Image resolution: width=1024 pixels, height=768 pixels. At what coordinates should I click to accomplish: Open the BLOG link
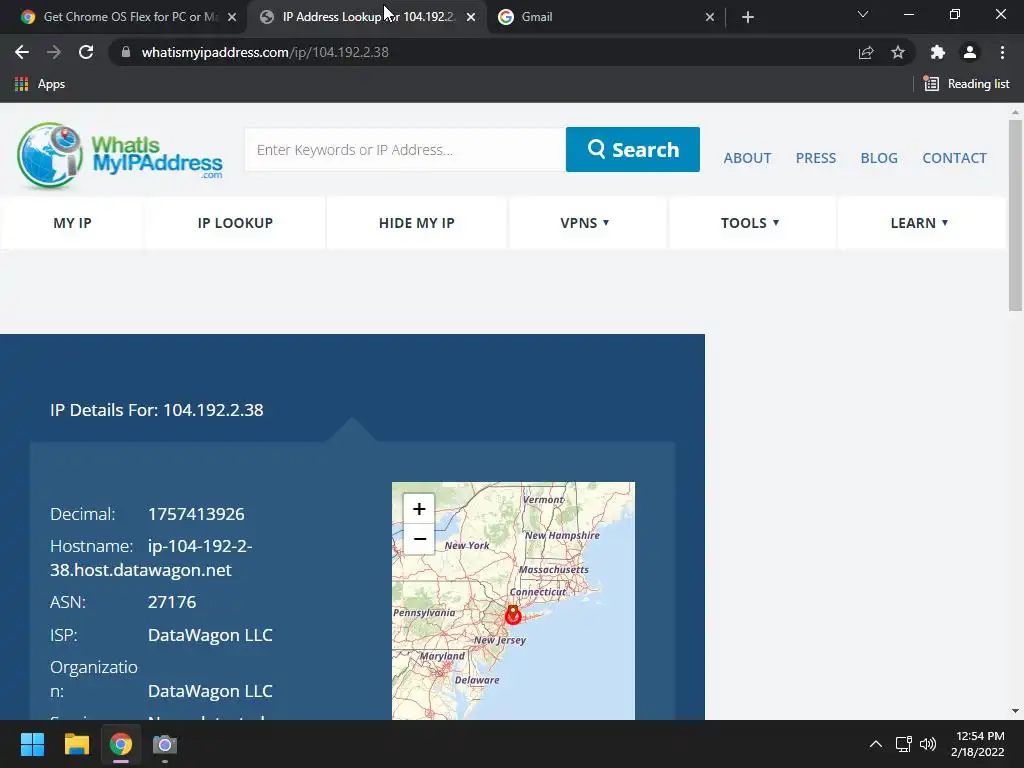pyautogui.click(x=879, y=158)
